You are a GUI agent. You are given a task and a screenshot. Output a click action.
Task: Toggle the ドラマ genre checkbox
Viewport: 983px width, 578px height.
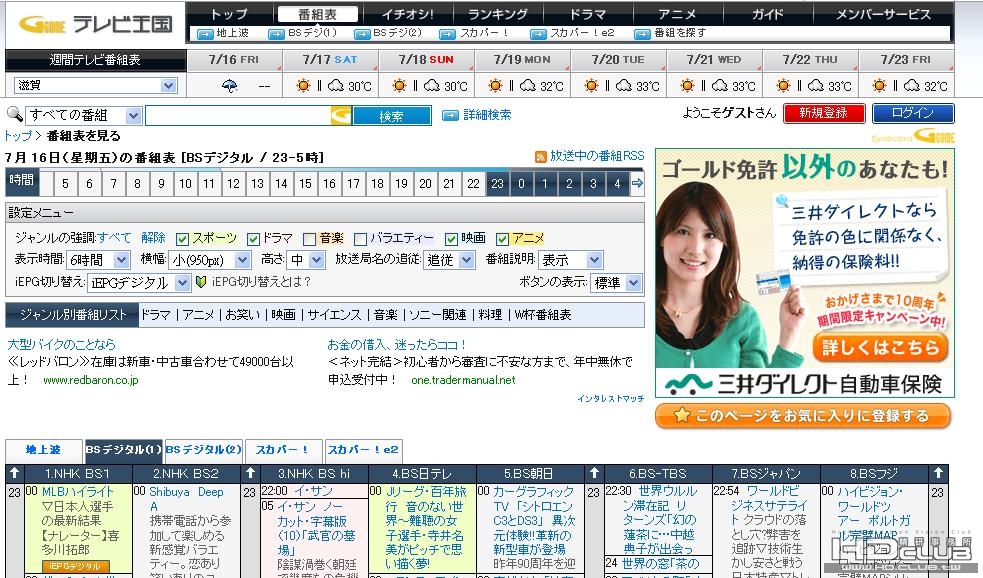(x=253, y=239)
